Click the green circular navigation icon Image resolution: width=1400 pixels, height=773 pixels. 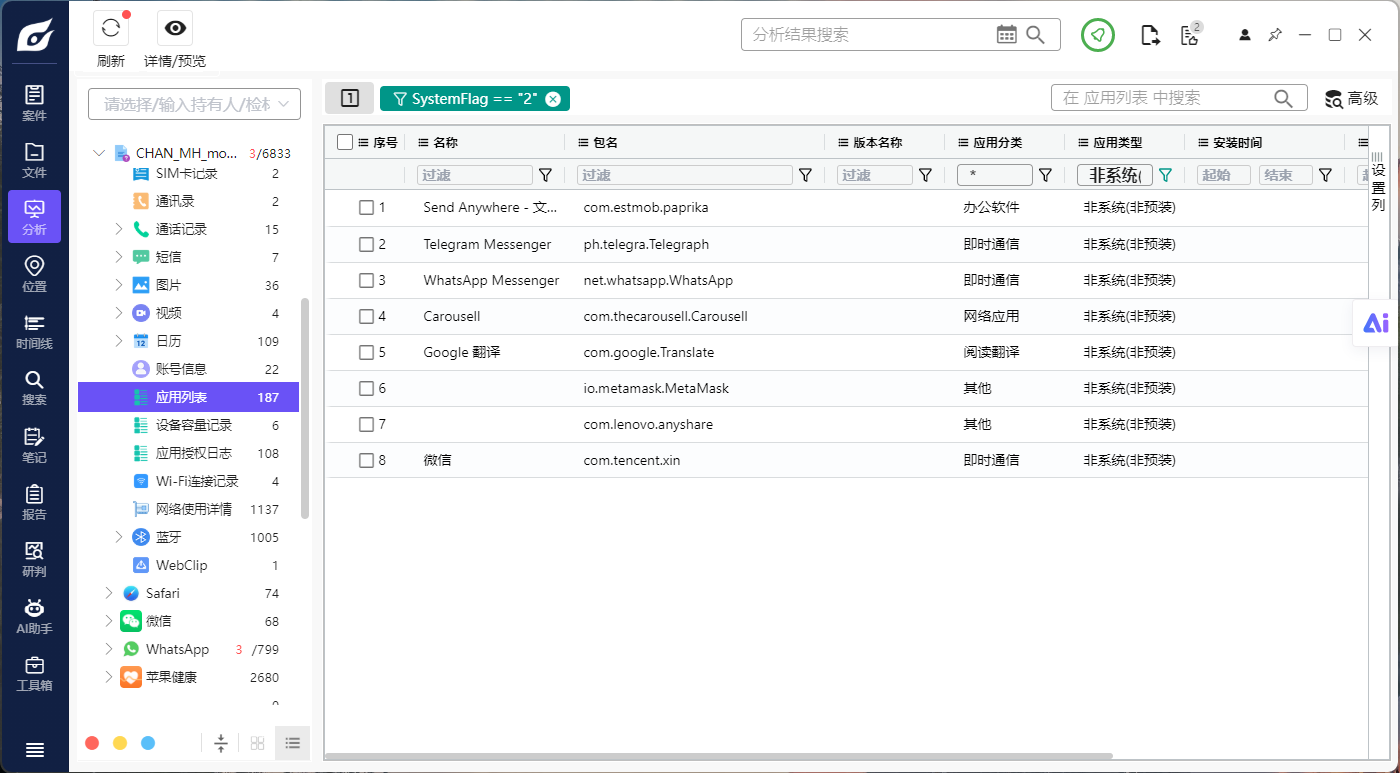coord(1098,35)
